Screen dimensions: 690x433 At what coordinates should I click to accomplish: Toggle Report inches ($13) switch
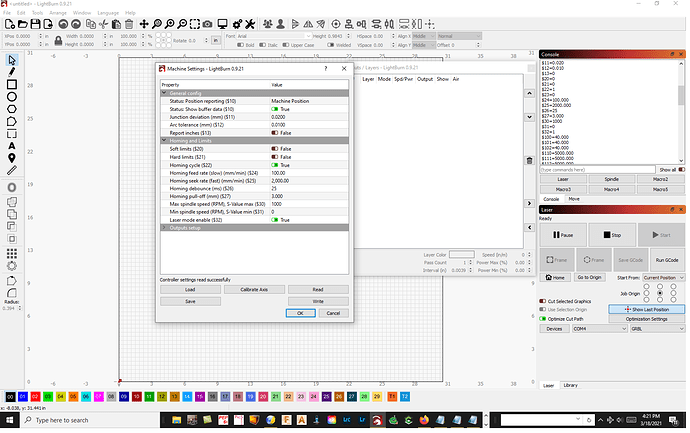pos(275,133)
